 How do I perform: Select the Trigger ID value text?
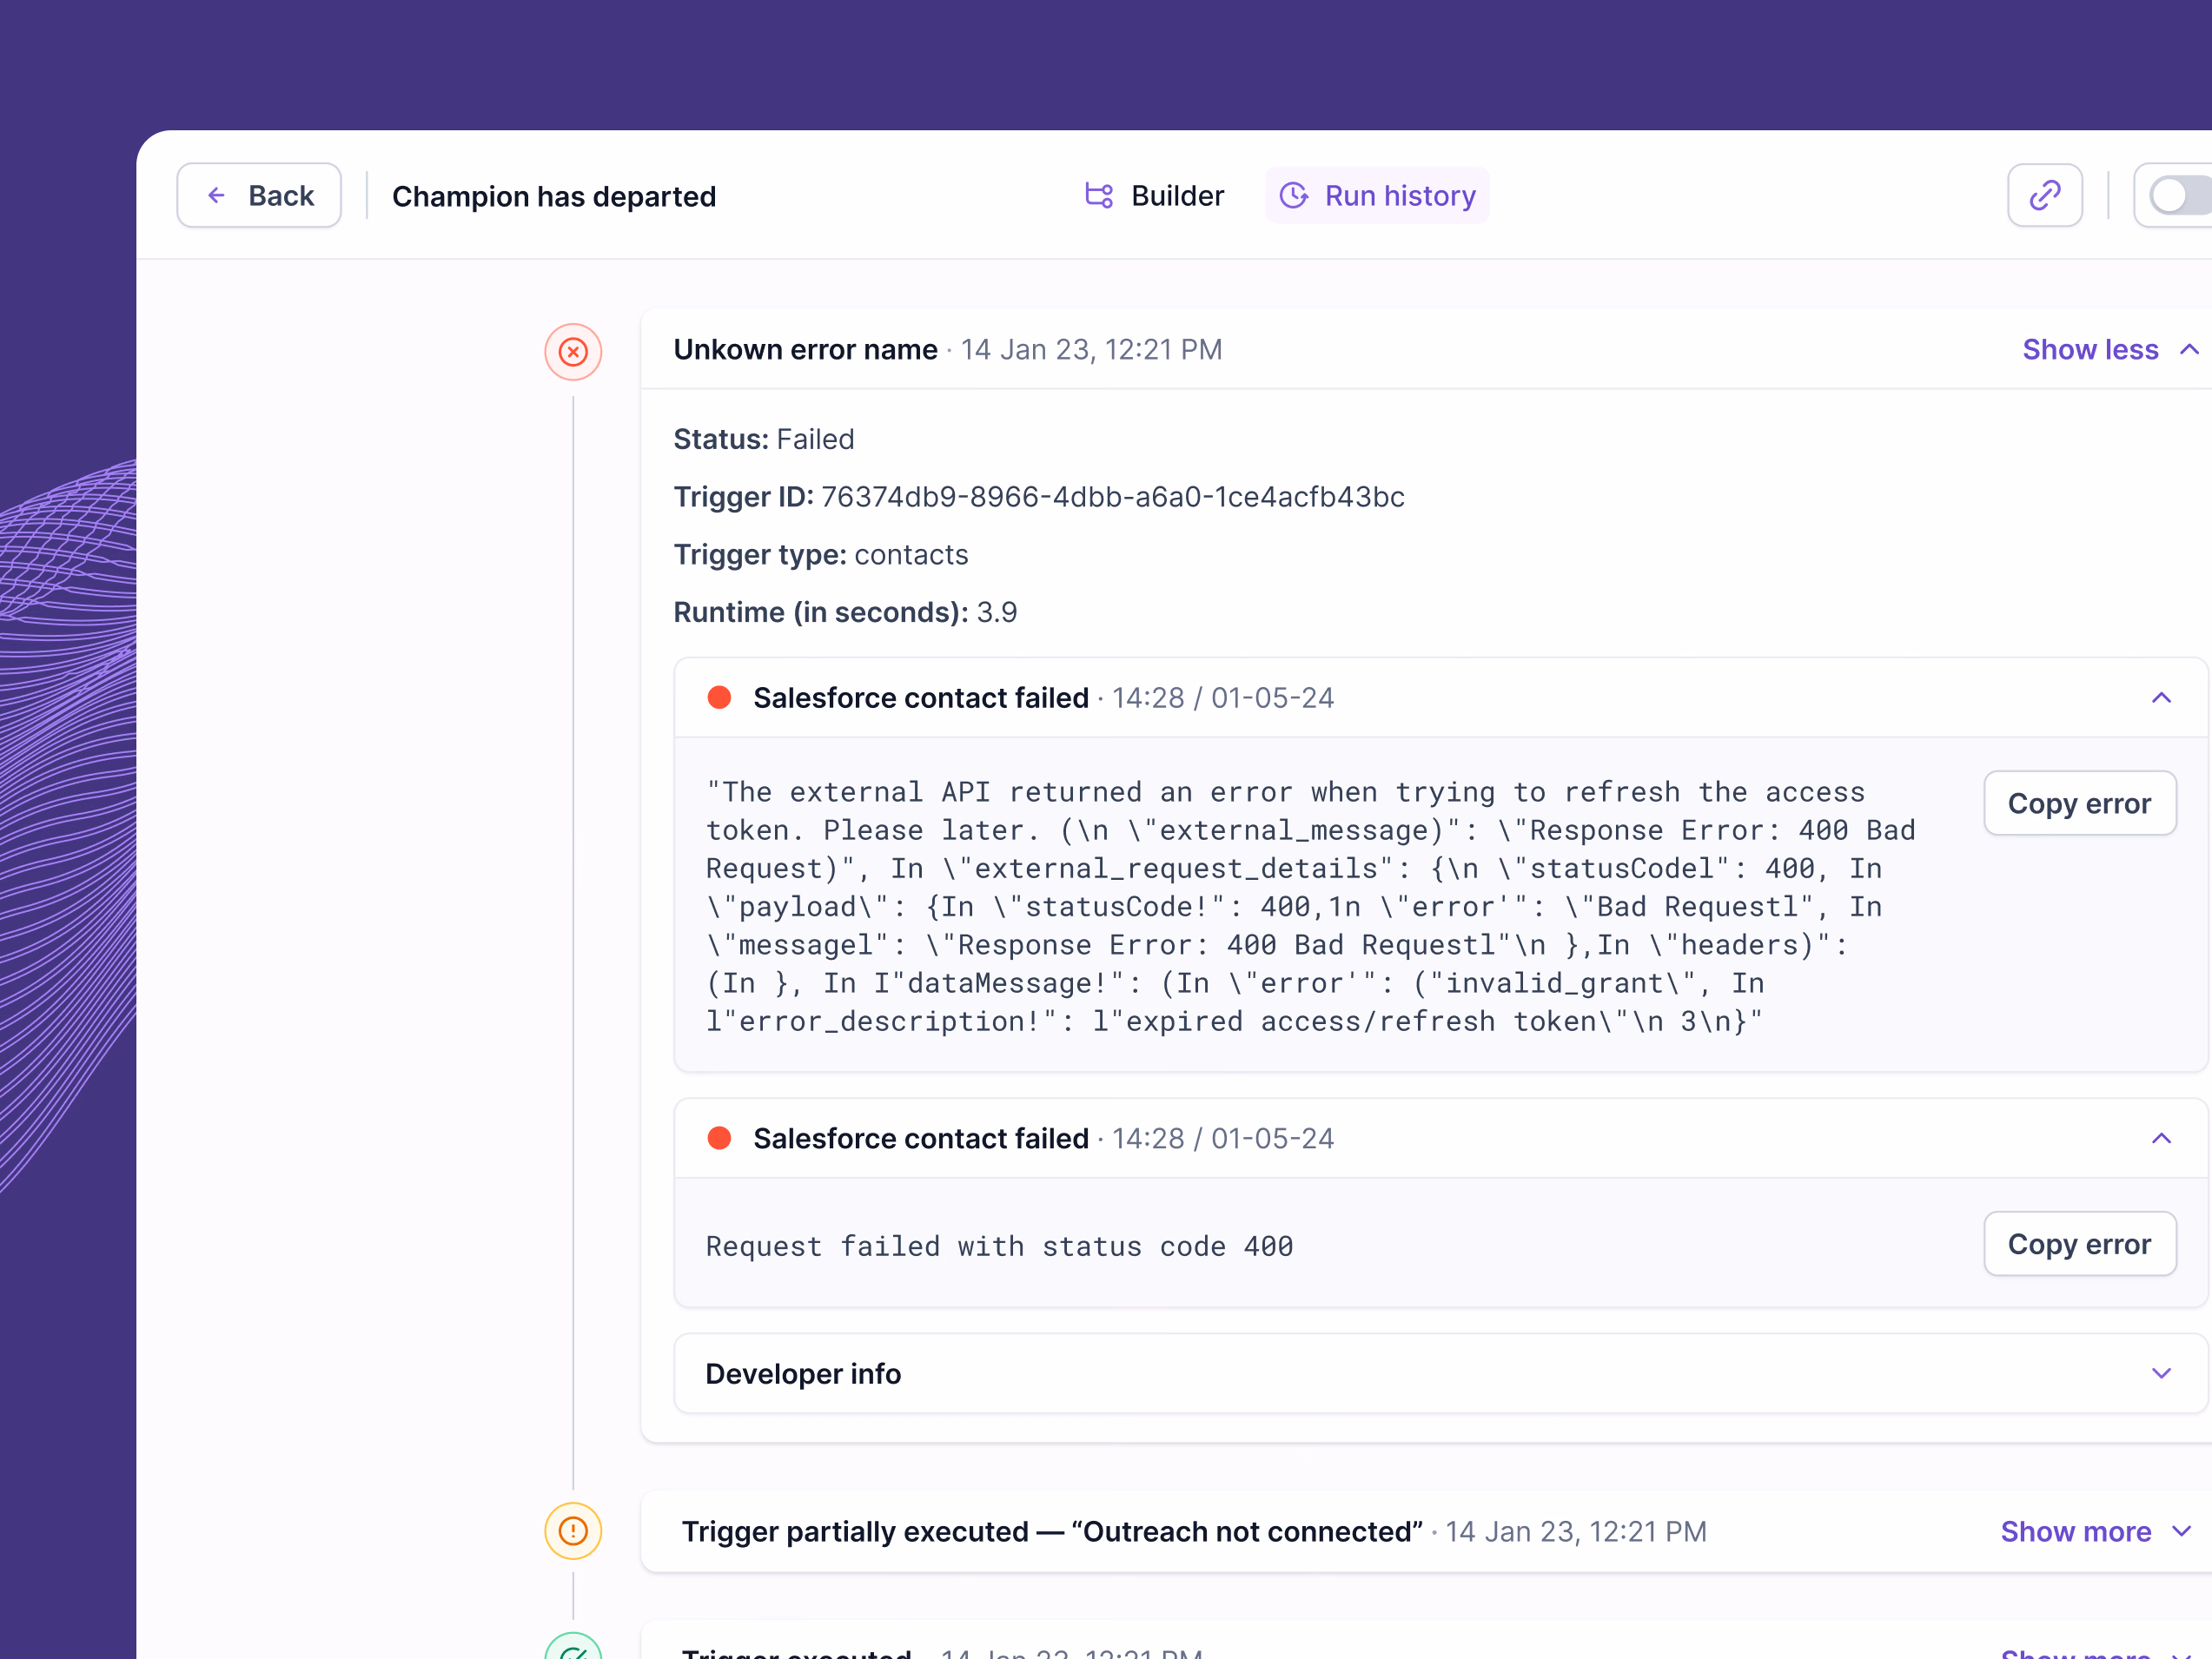pyautogui.click(x=1112, y=497)
